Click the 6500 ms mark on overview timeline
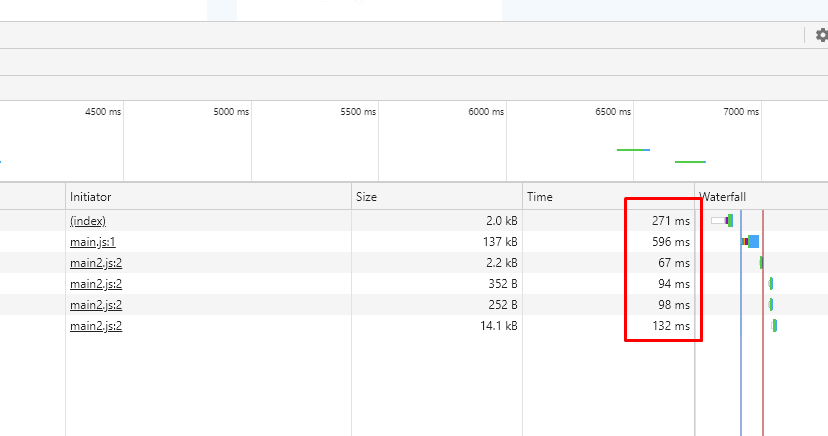Screen dimensions: 828x436 pos(613,112)
